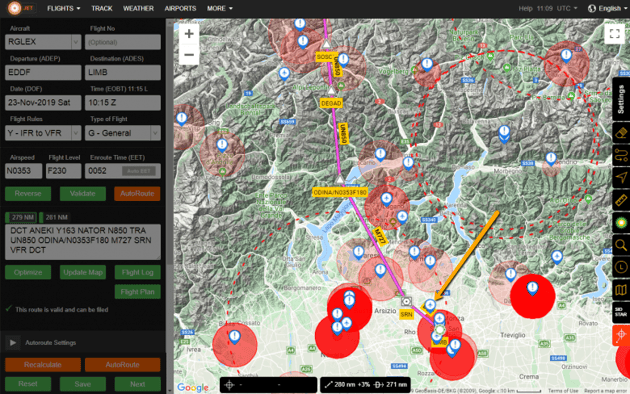The image size is (630, 394).
Task: Toggle the Auto EET switch
Action: point(139,171)
